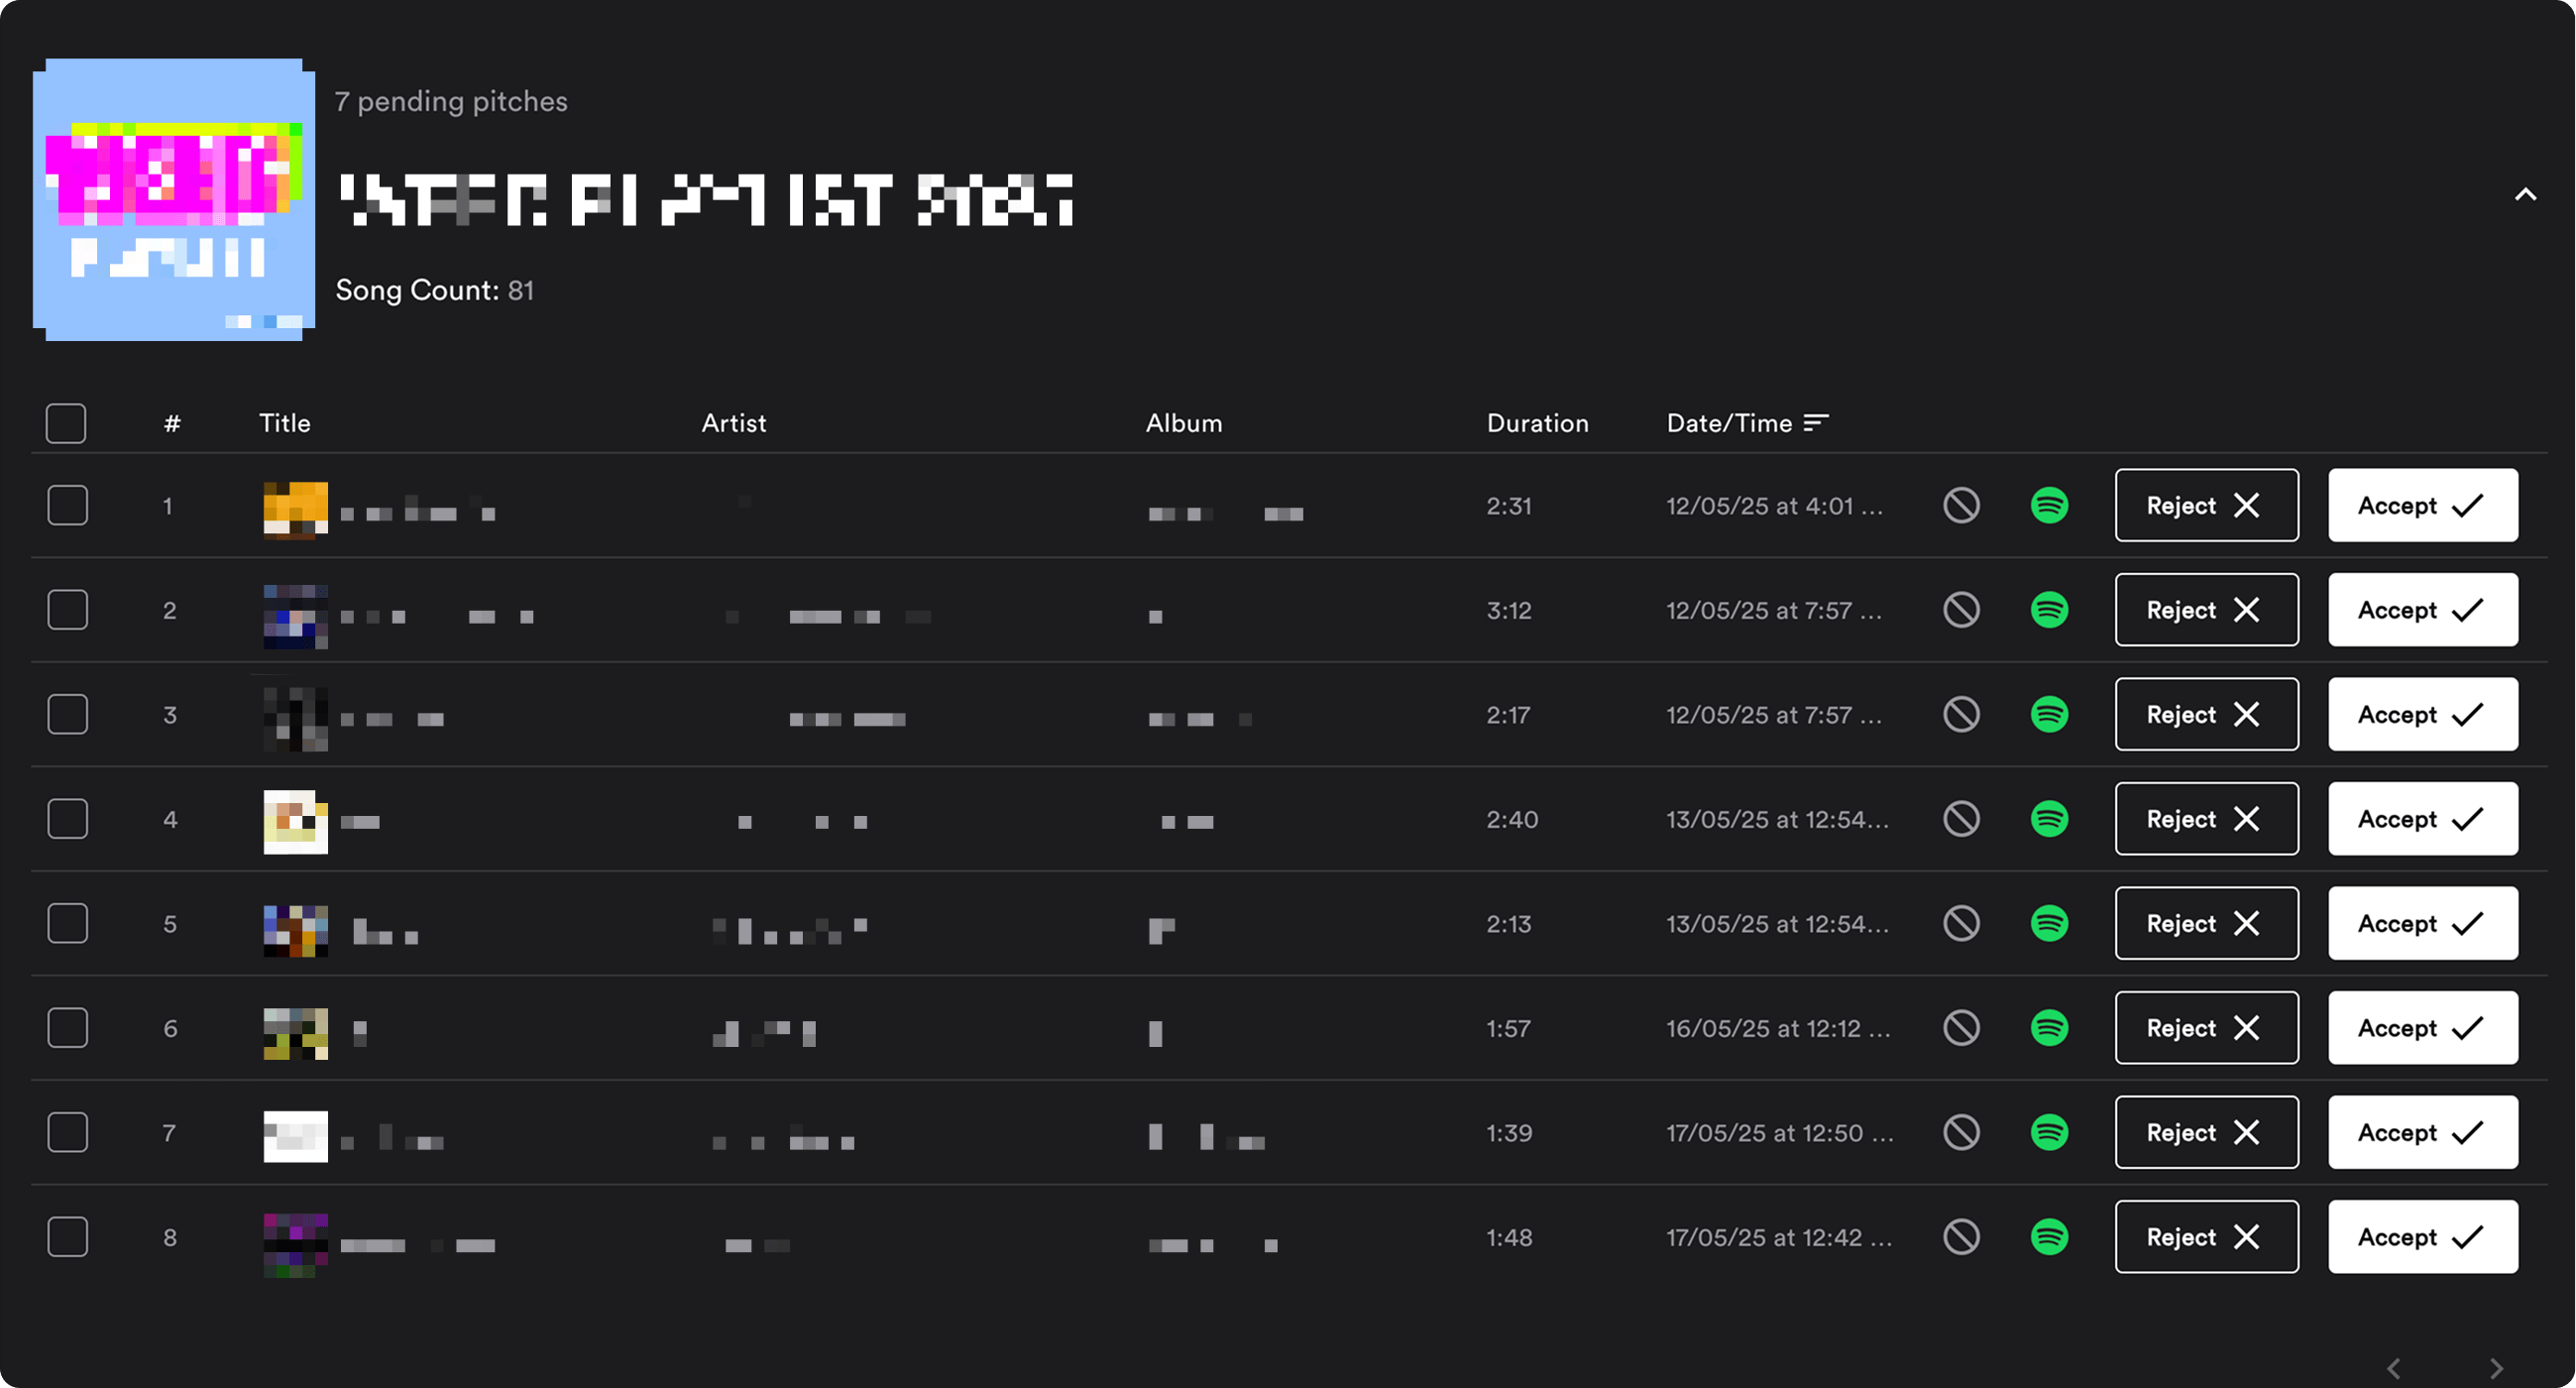Screen dimensions: 2576x1388
Task: Click the block icon on row 7
Action: tap(1961, 1132)
